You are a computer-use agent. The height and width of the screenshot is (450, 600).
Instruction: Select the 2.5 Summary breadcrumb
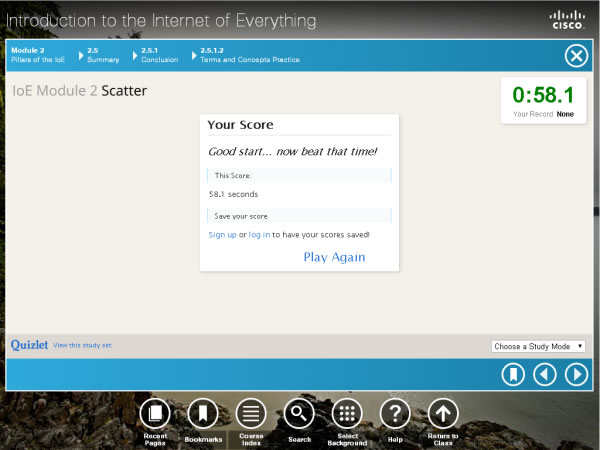click(102, 55)
